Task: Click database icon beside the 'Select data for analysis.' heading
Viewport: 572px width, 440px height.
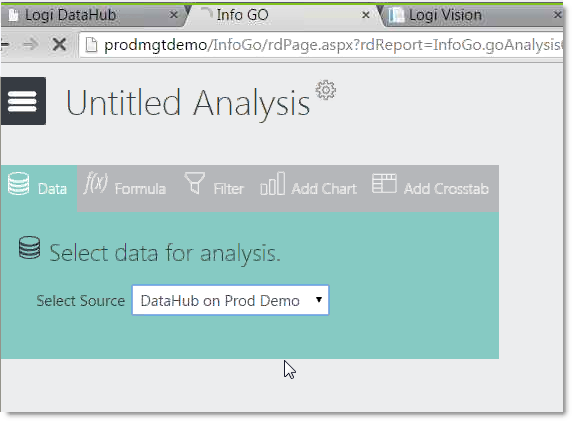Action: (x=30, y=248)
